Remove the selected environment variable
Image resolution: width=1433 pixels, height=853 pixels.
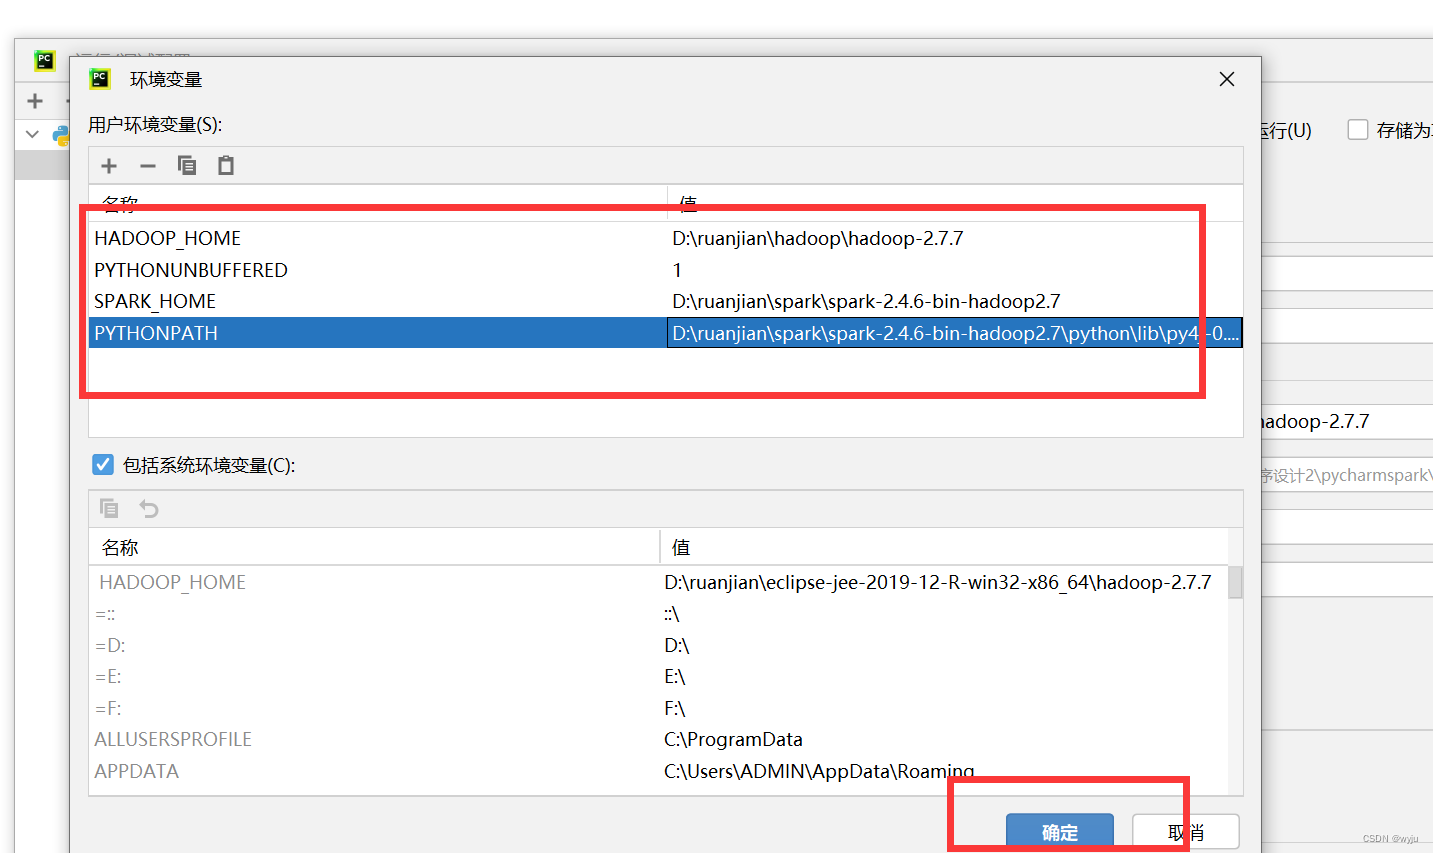tap(148, 166)
